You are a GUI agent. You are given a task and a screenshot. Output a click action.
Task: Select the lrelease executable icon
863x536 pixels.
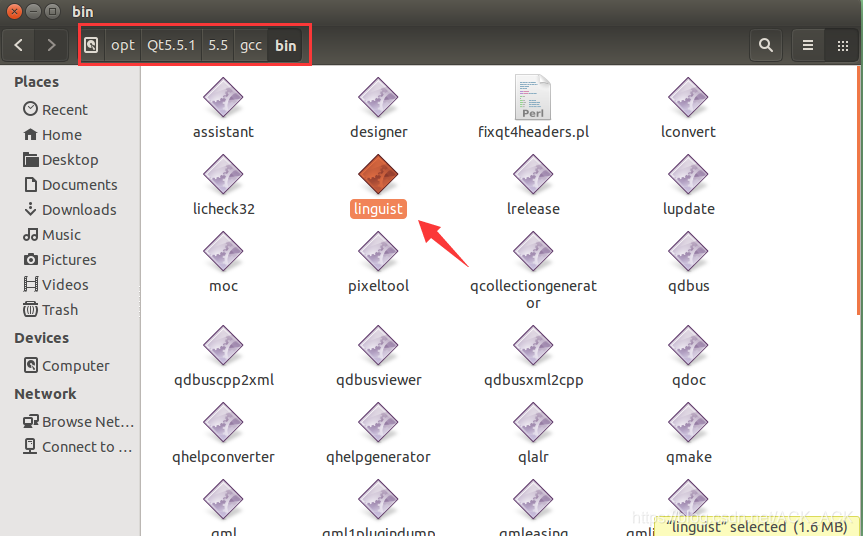pos(533,174)
